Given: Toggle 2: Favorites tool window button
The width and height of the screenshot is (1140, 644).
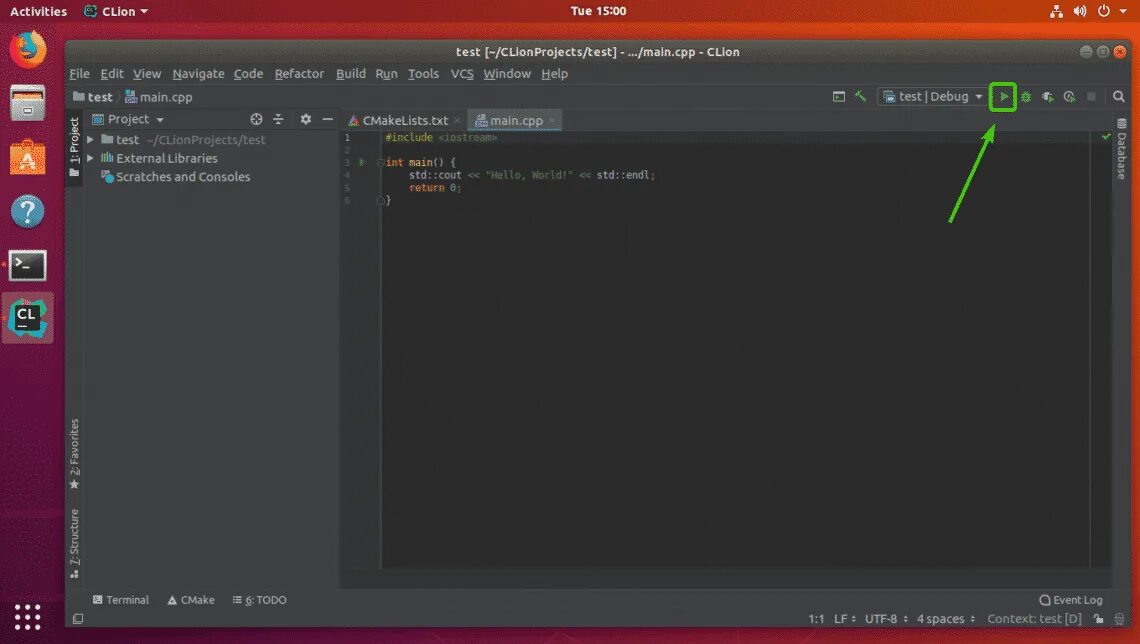Looking at the screenshot, I should pos(74,454).
